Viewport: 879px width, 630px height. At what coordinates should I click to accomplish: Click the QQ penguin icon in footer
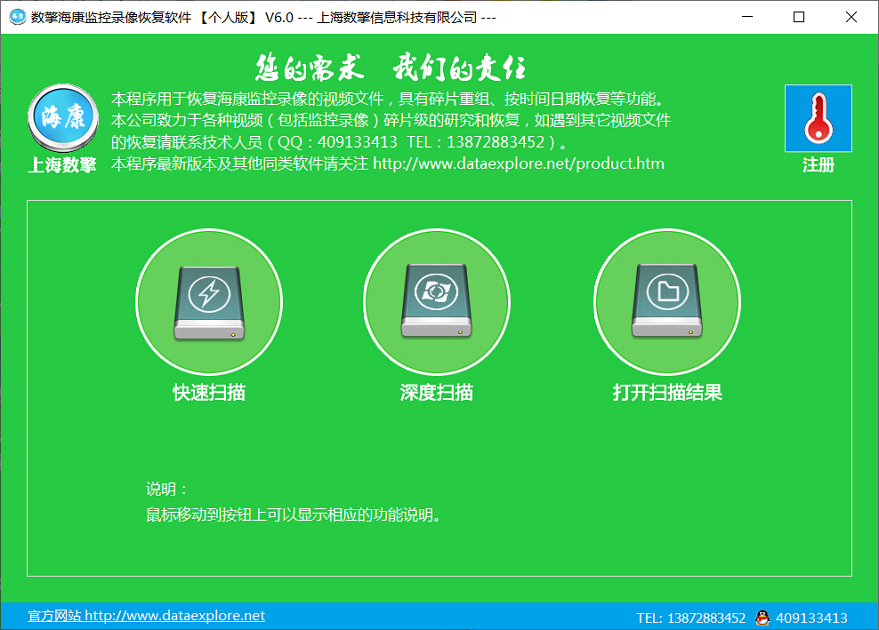tap(762, 617)
